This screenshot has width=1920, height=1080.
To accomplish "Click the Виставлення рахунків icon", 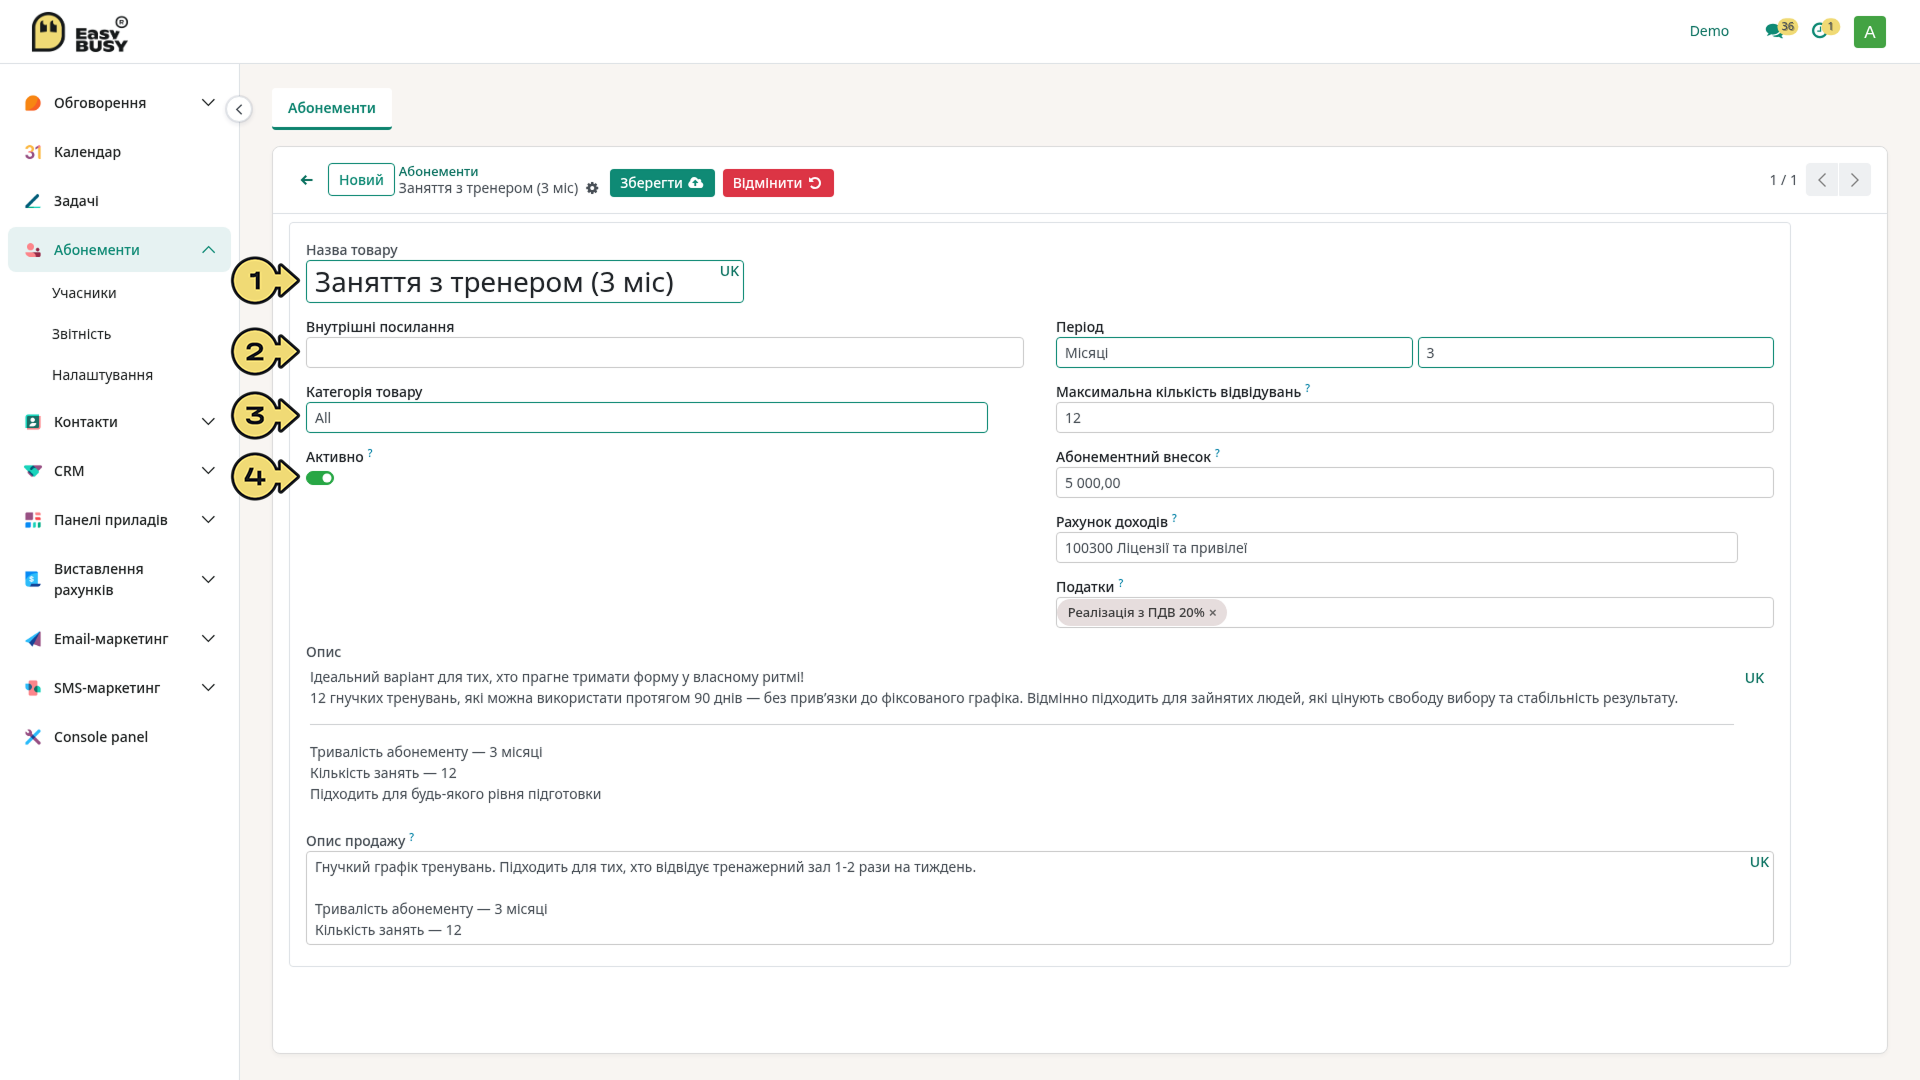I will (x=33, y=579).
